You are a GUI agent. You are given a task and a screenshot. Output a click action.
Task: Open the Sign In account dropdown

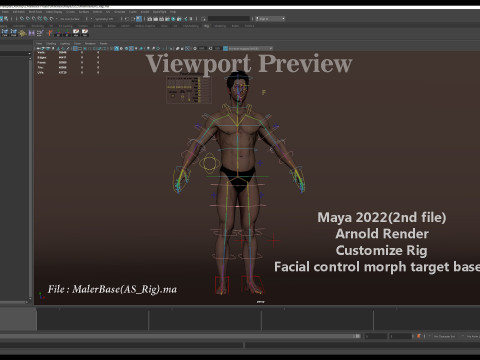click(270, 19)
